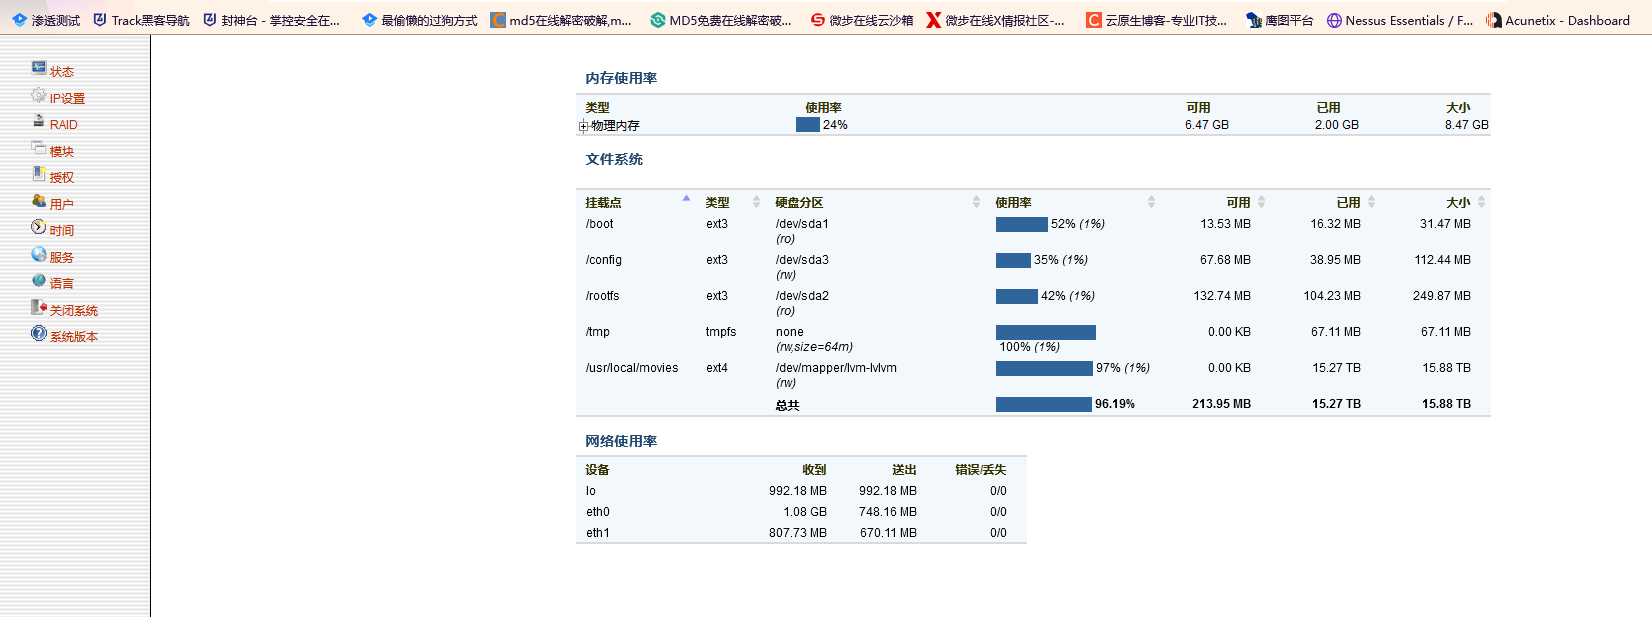Screen dimensions: 1652x617
Task: Open the Track黑客导航 bookmark
Action: point(141,20)
